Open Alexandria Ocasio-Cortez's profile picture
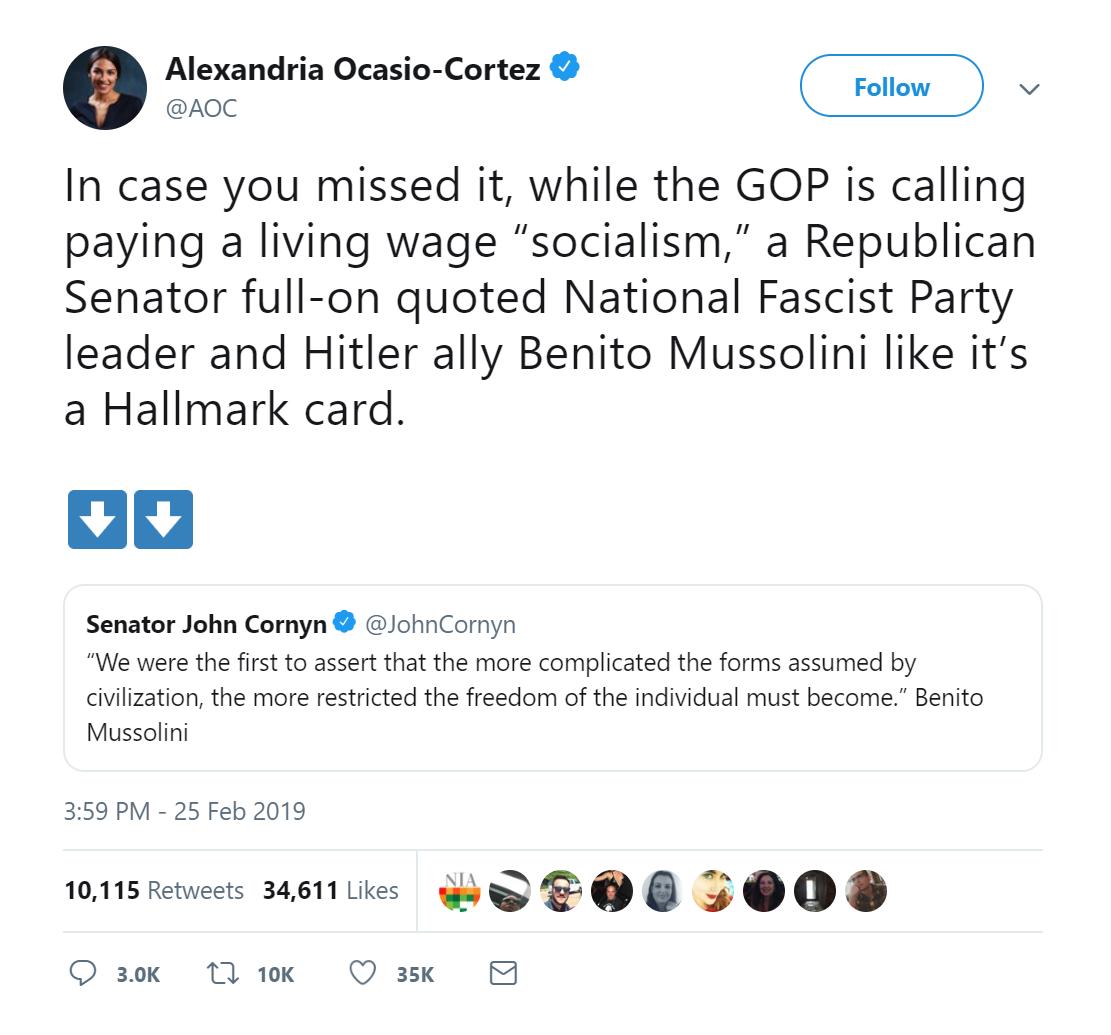The image size is (1111, 1035). (x=105, y=88)
